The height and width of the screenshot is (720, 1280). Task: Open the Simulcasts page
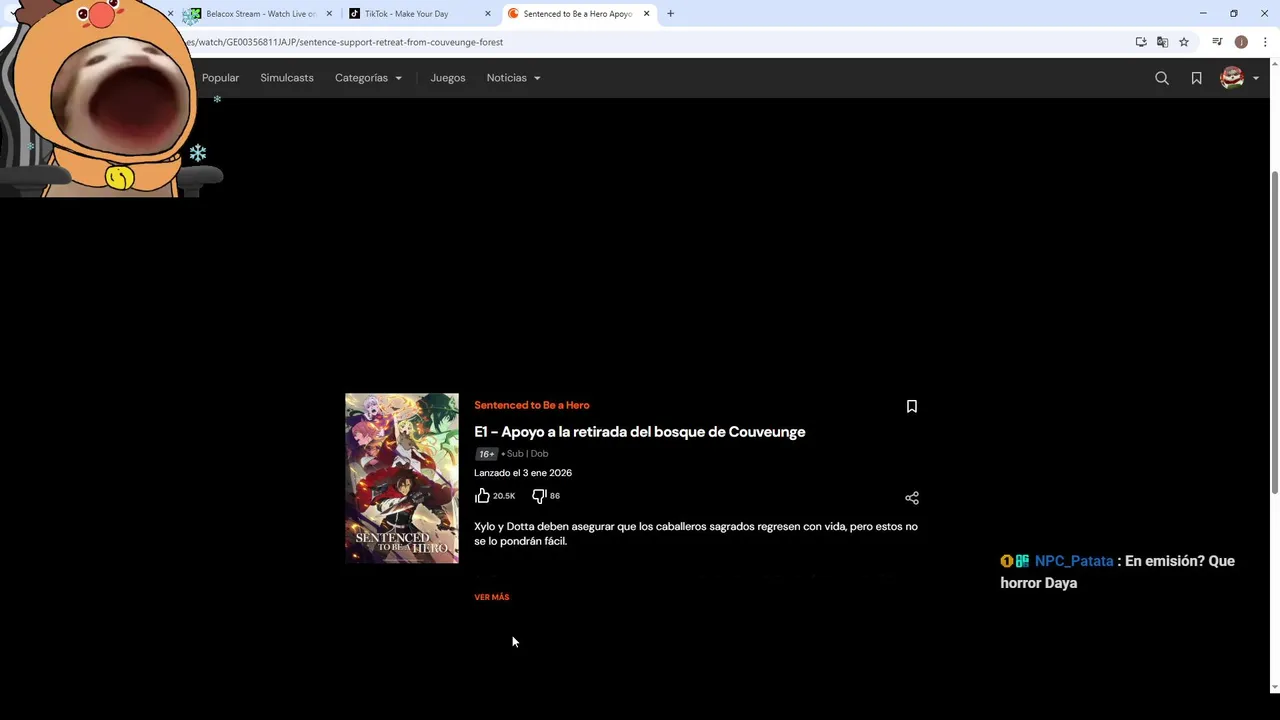(287, 78)
